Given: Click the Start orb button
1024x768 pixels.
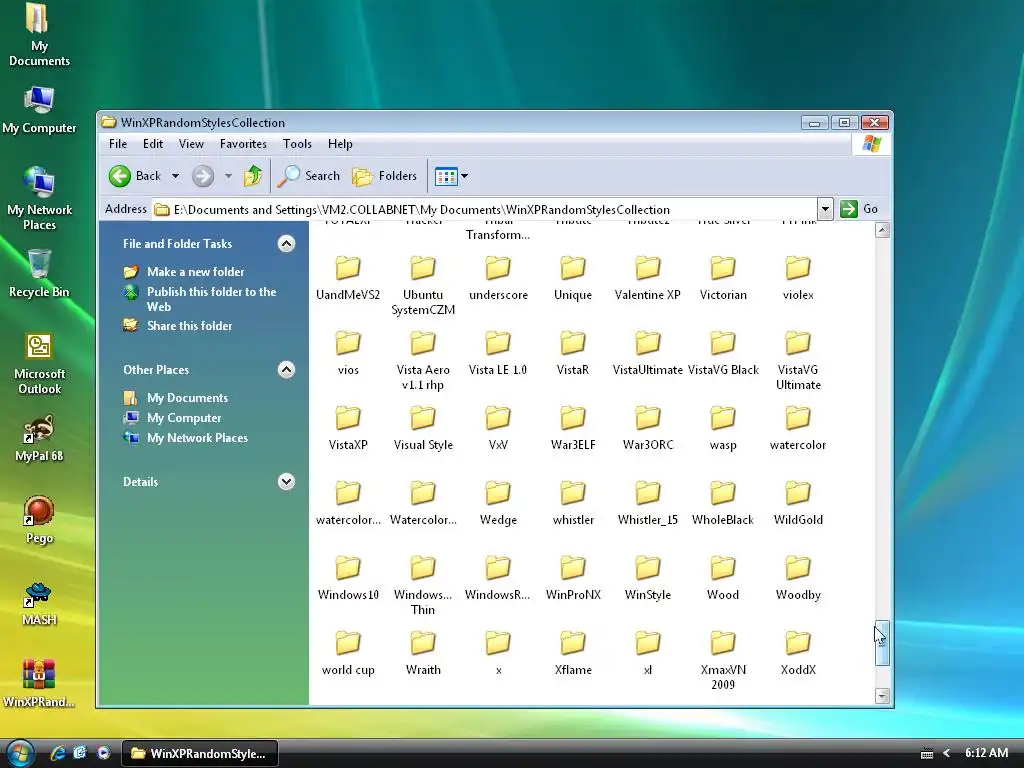Looking at the screenshot, I should point(20,753).
